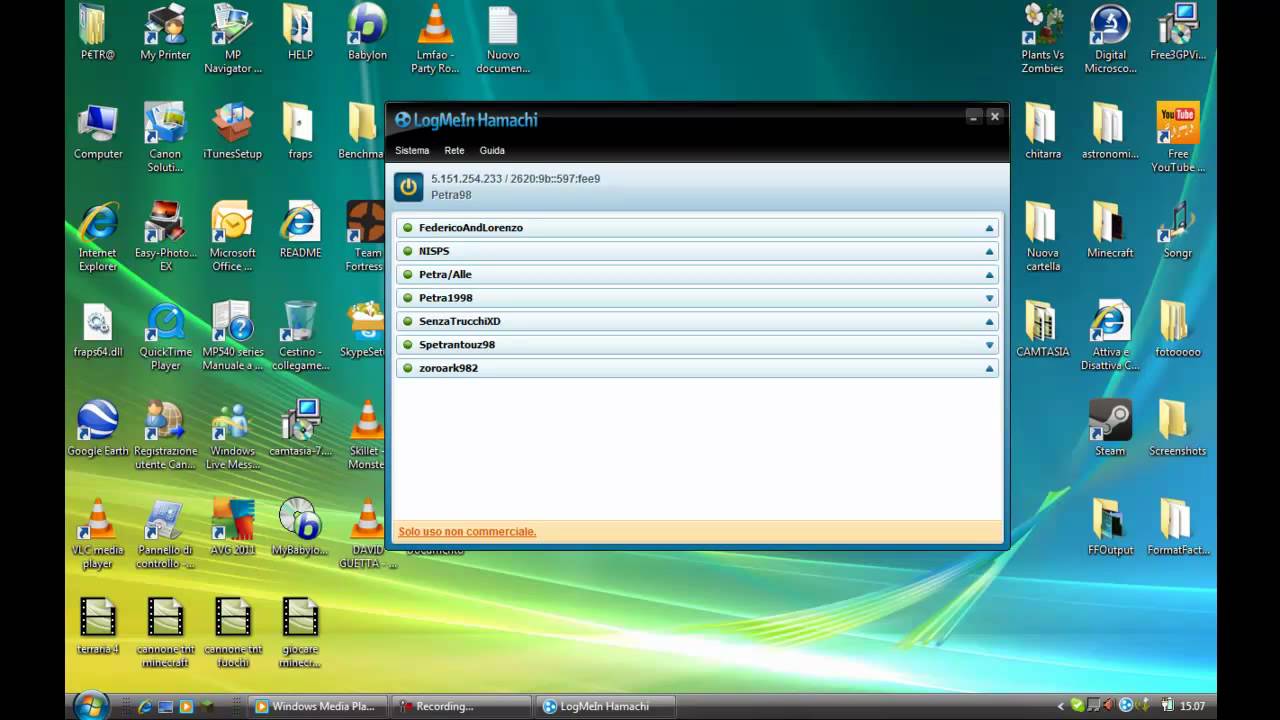The image size is (1280, 720).
Task: Select the Free YouTube desktop icon
Action: pos(1178,138)
